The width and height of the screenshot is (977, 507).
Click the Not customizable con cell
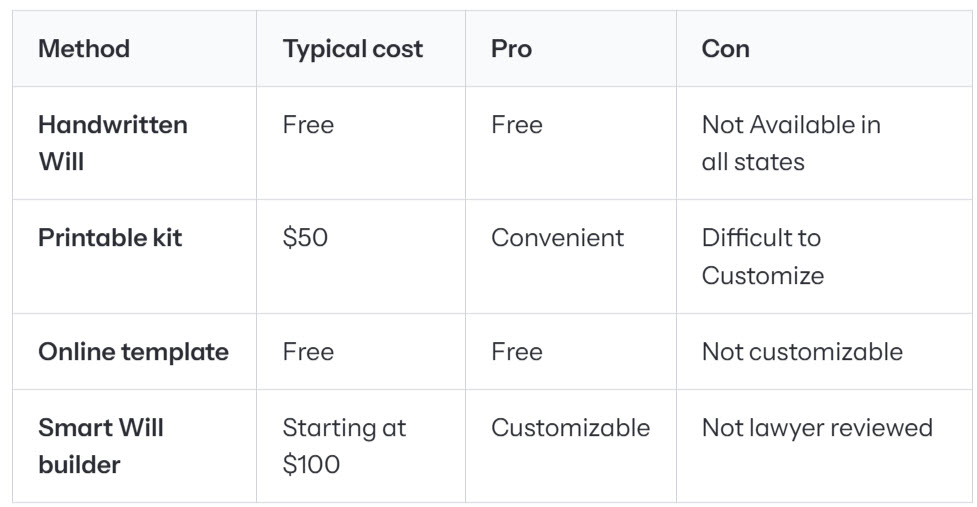tap(802, 351)
